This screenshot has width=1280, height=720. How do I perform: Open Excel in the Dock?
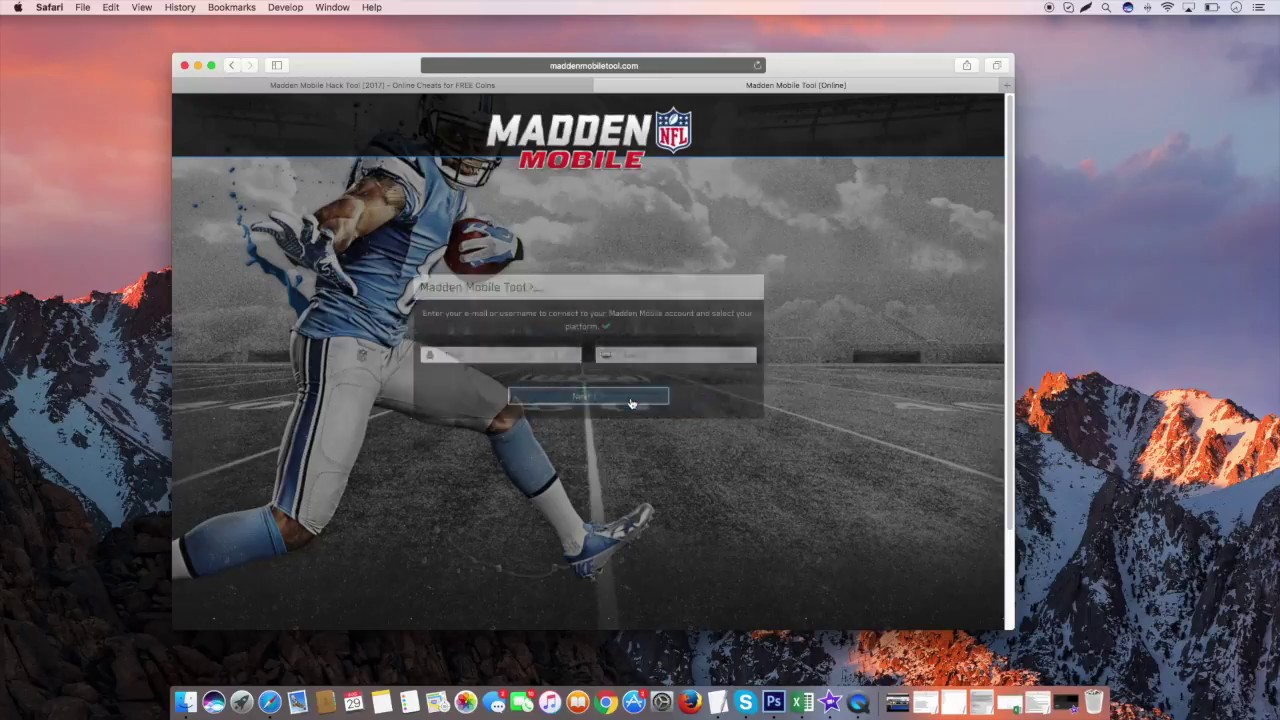tap(800, 702)
